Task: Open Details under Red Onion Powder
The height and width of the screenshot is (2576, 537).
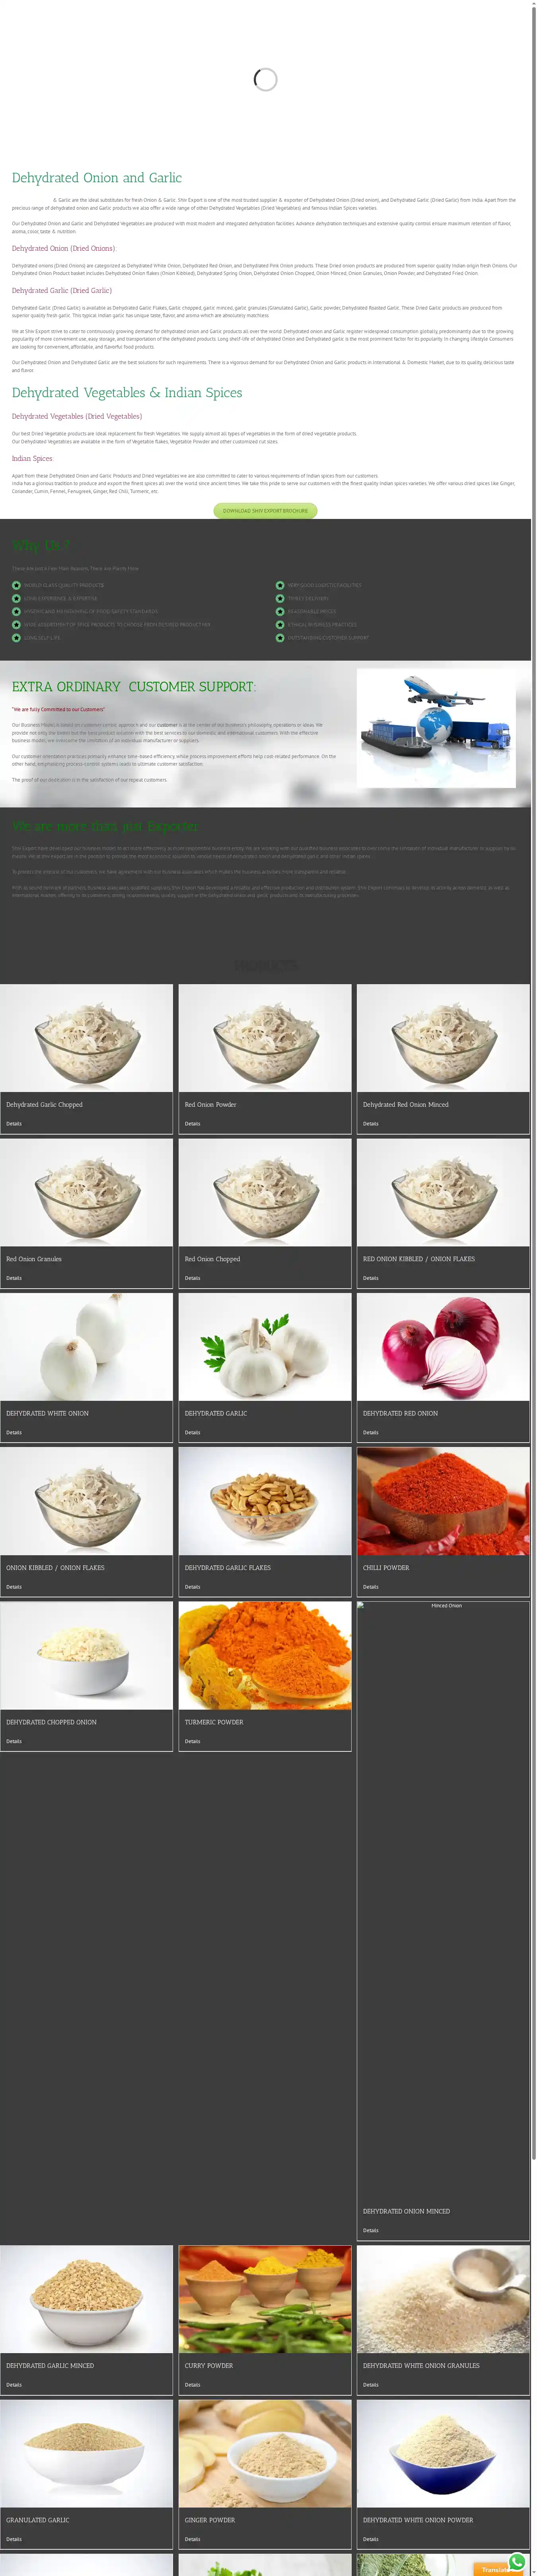Action: 192,1124
